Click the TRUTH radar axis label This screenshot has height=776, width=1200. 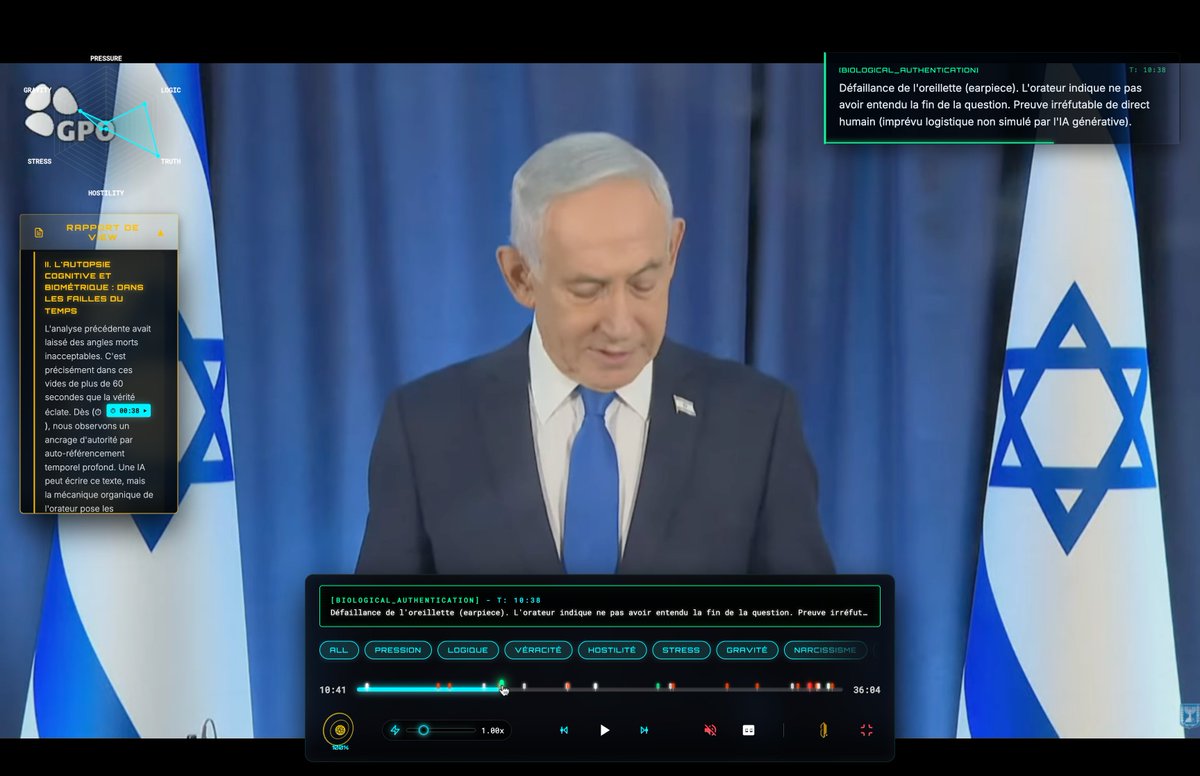[171, 161]
